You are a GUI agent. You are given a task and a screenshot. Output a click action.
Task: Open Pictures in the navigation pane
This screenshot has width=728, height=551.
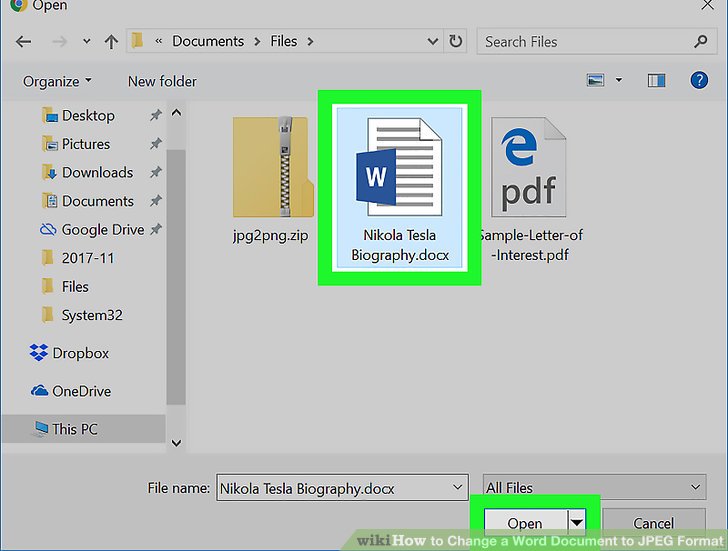(x=86, y=144)
